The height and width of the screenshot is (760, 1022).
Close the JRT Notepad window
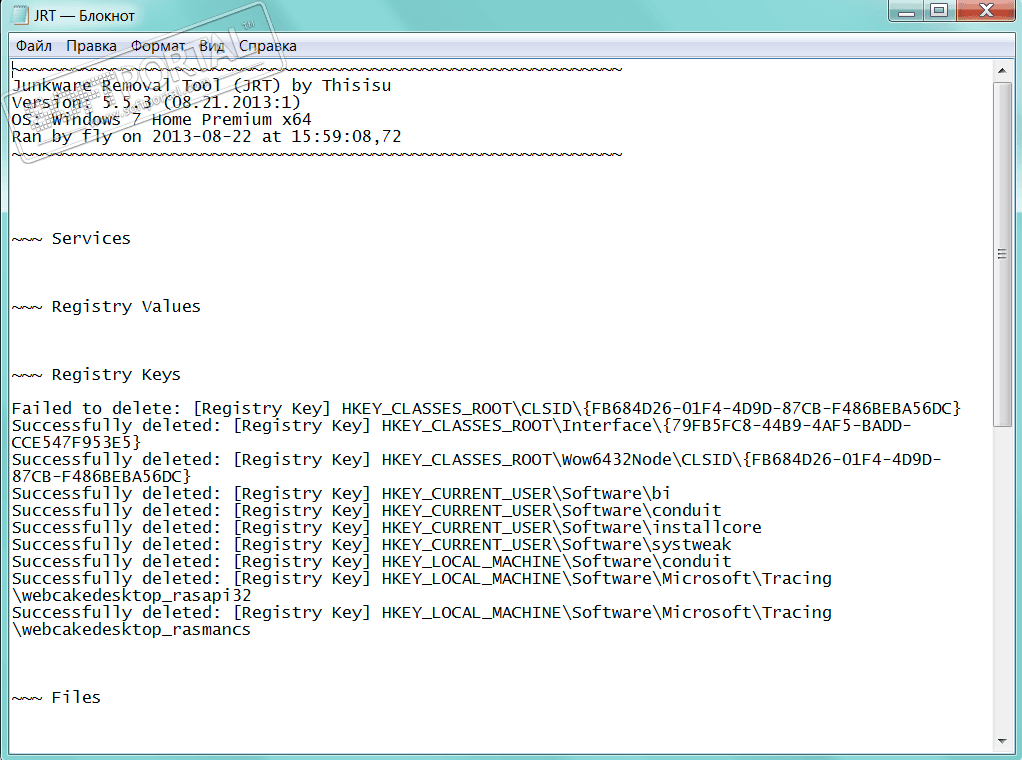point(987,11)
